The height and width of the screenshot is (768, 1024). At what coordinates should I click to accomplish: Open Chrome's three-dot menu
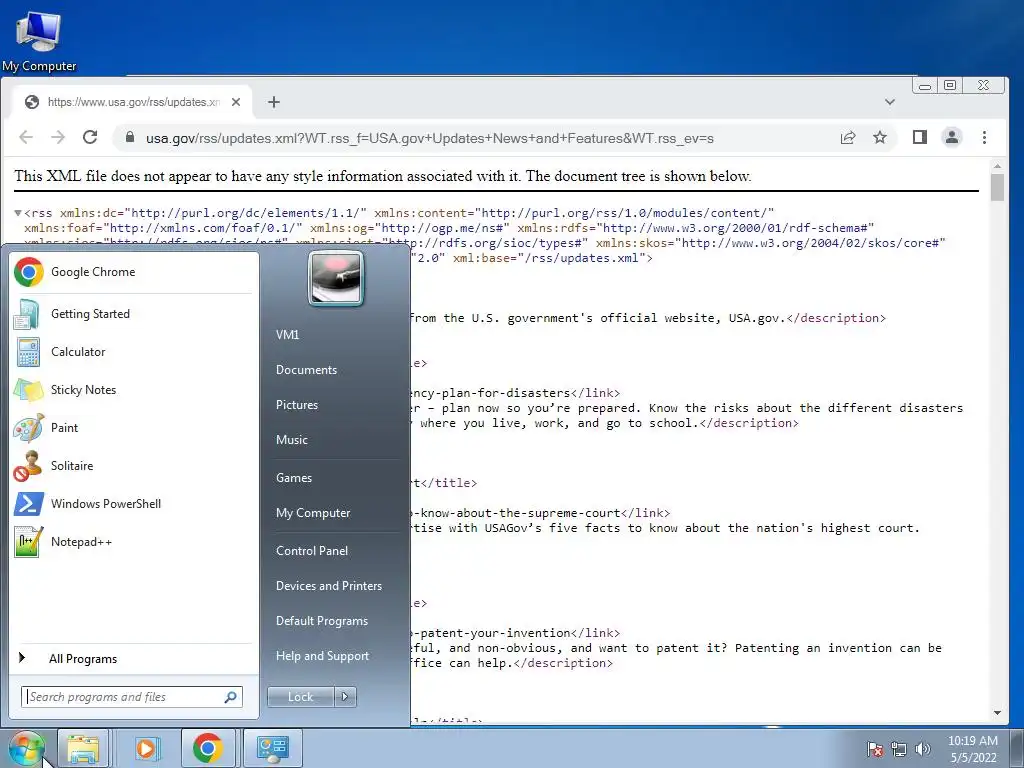coord(984,137)
